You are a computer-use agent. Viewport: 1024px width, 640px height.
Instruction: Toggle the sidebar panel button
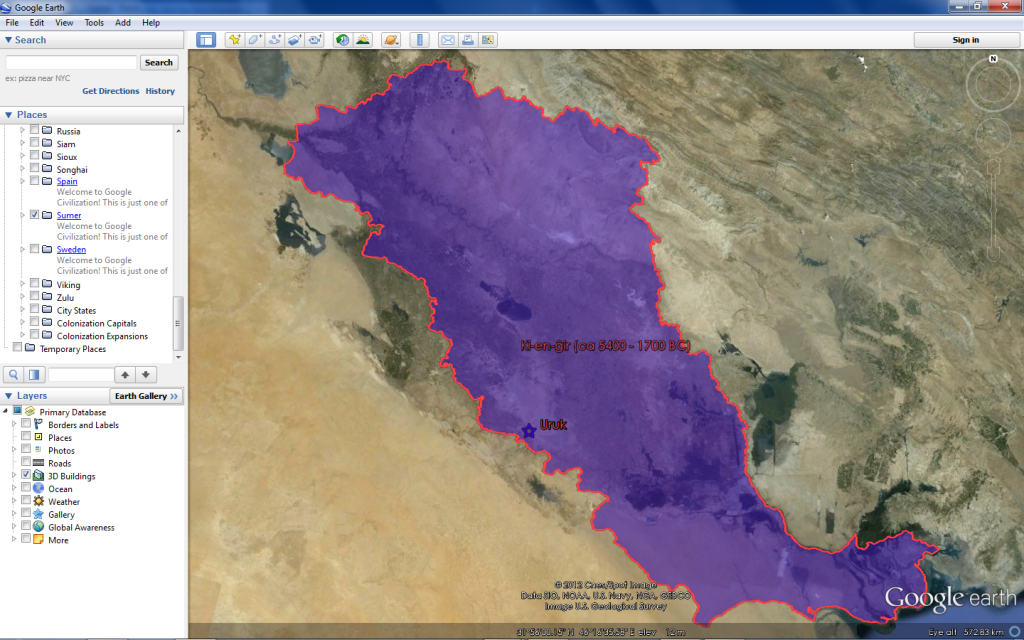coord(206,40)
